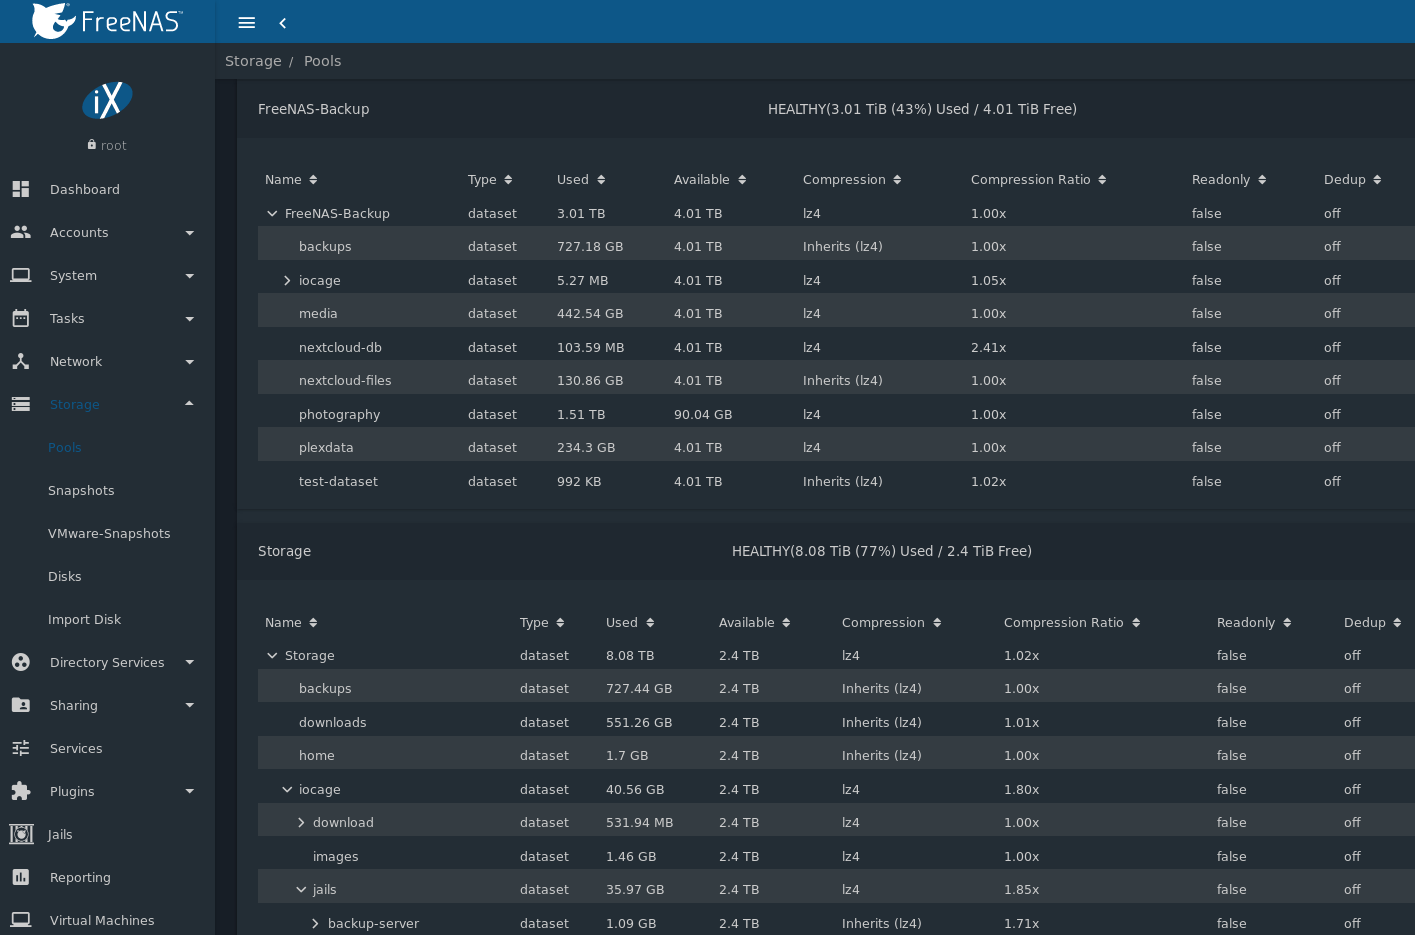1415x935 pixels.
Task: Click the Storage drives icon
Action: [21, 404]
